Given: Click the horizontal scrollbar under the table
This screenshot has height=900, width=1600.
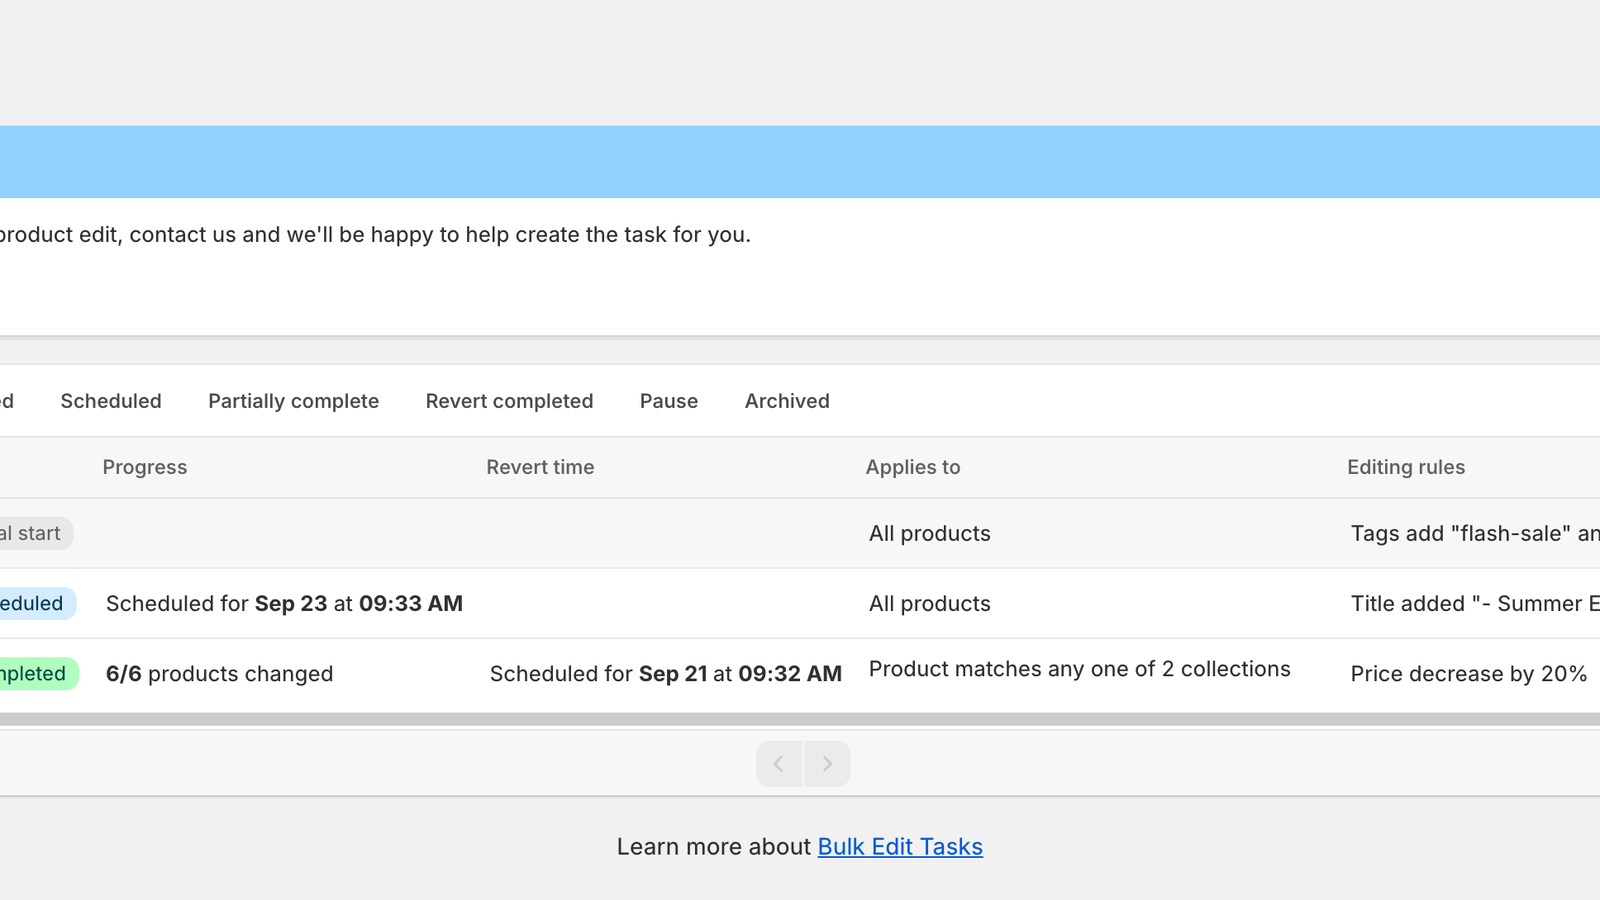Looking at the screenshot, I should coord(800,719).
